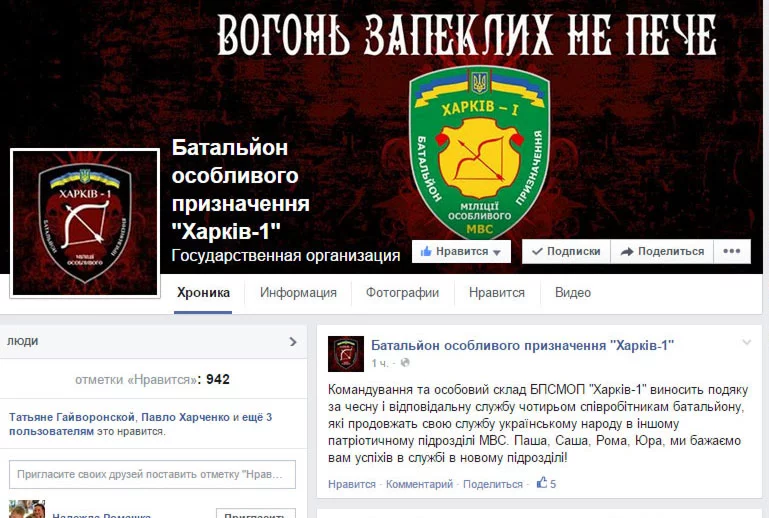
Task: Click the Поделиться link under the post
Action: [493, 484]
